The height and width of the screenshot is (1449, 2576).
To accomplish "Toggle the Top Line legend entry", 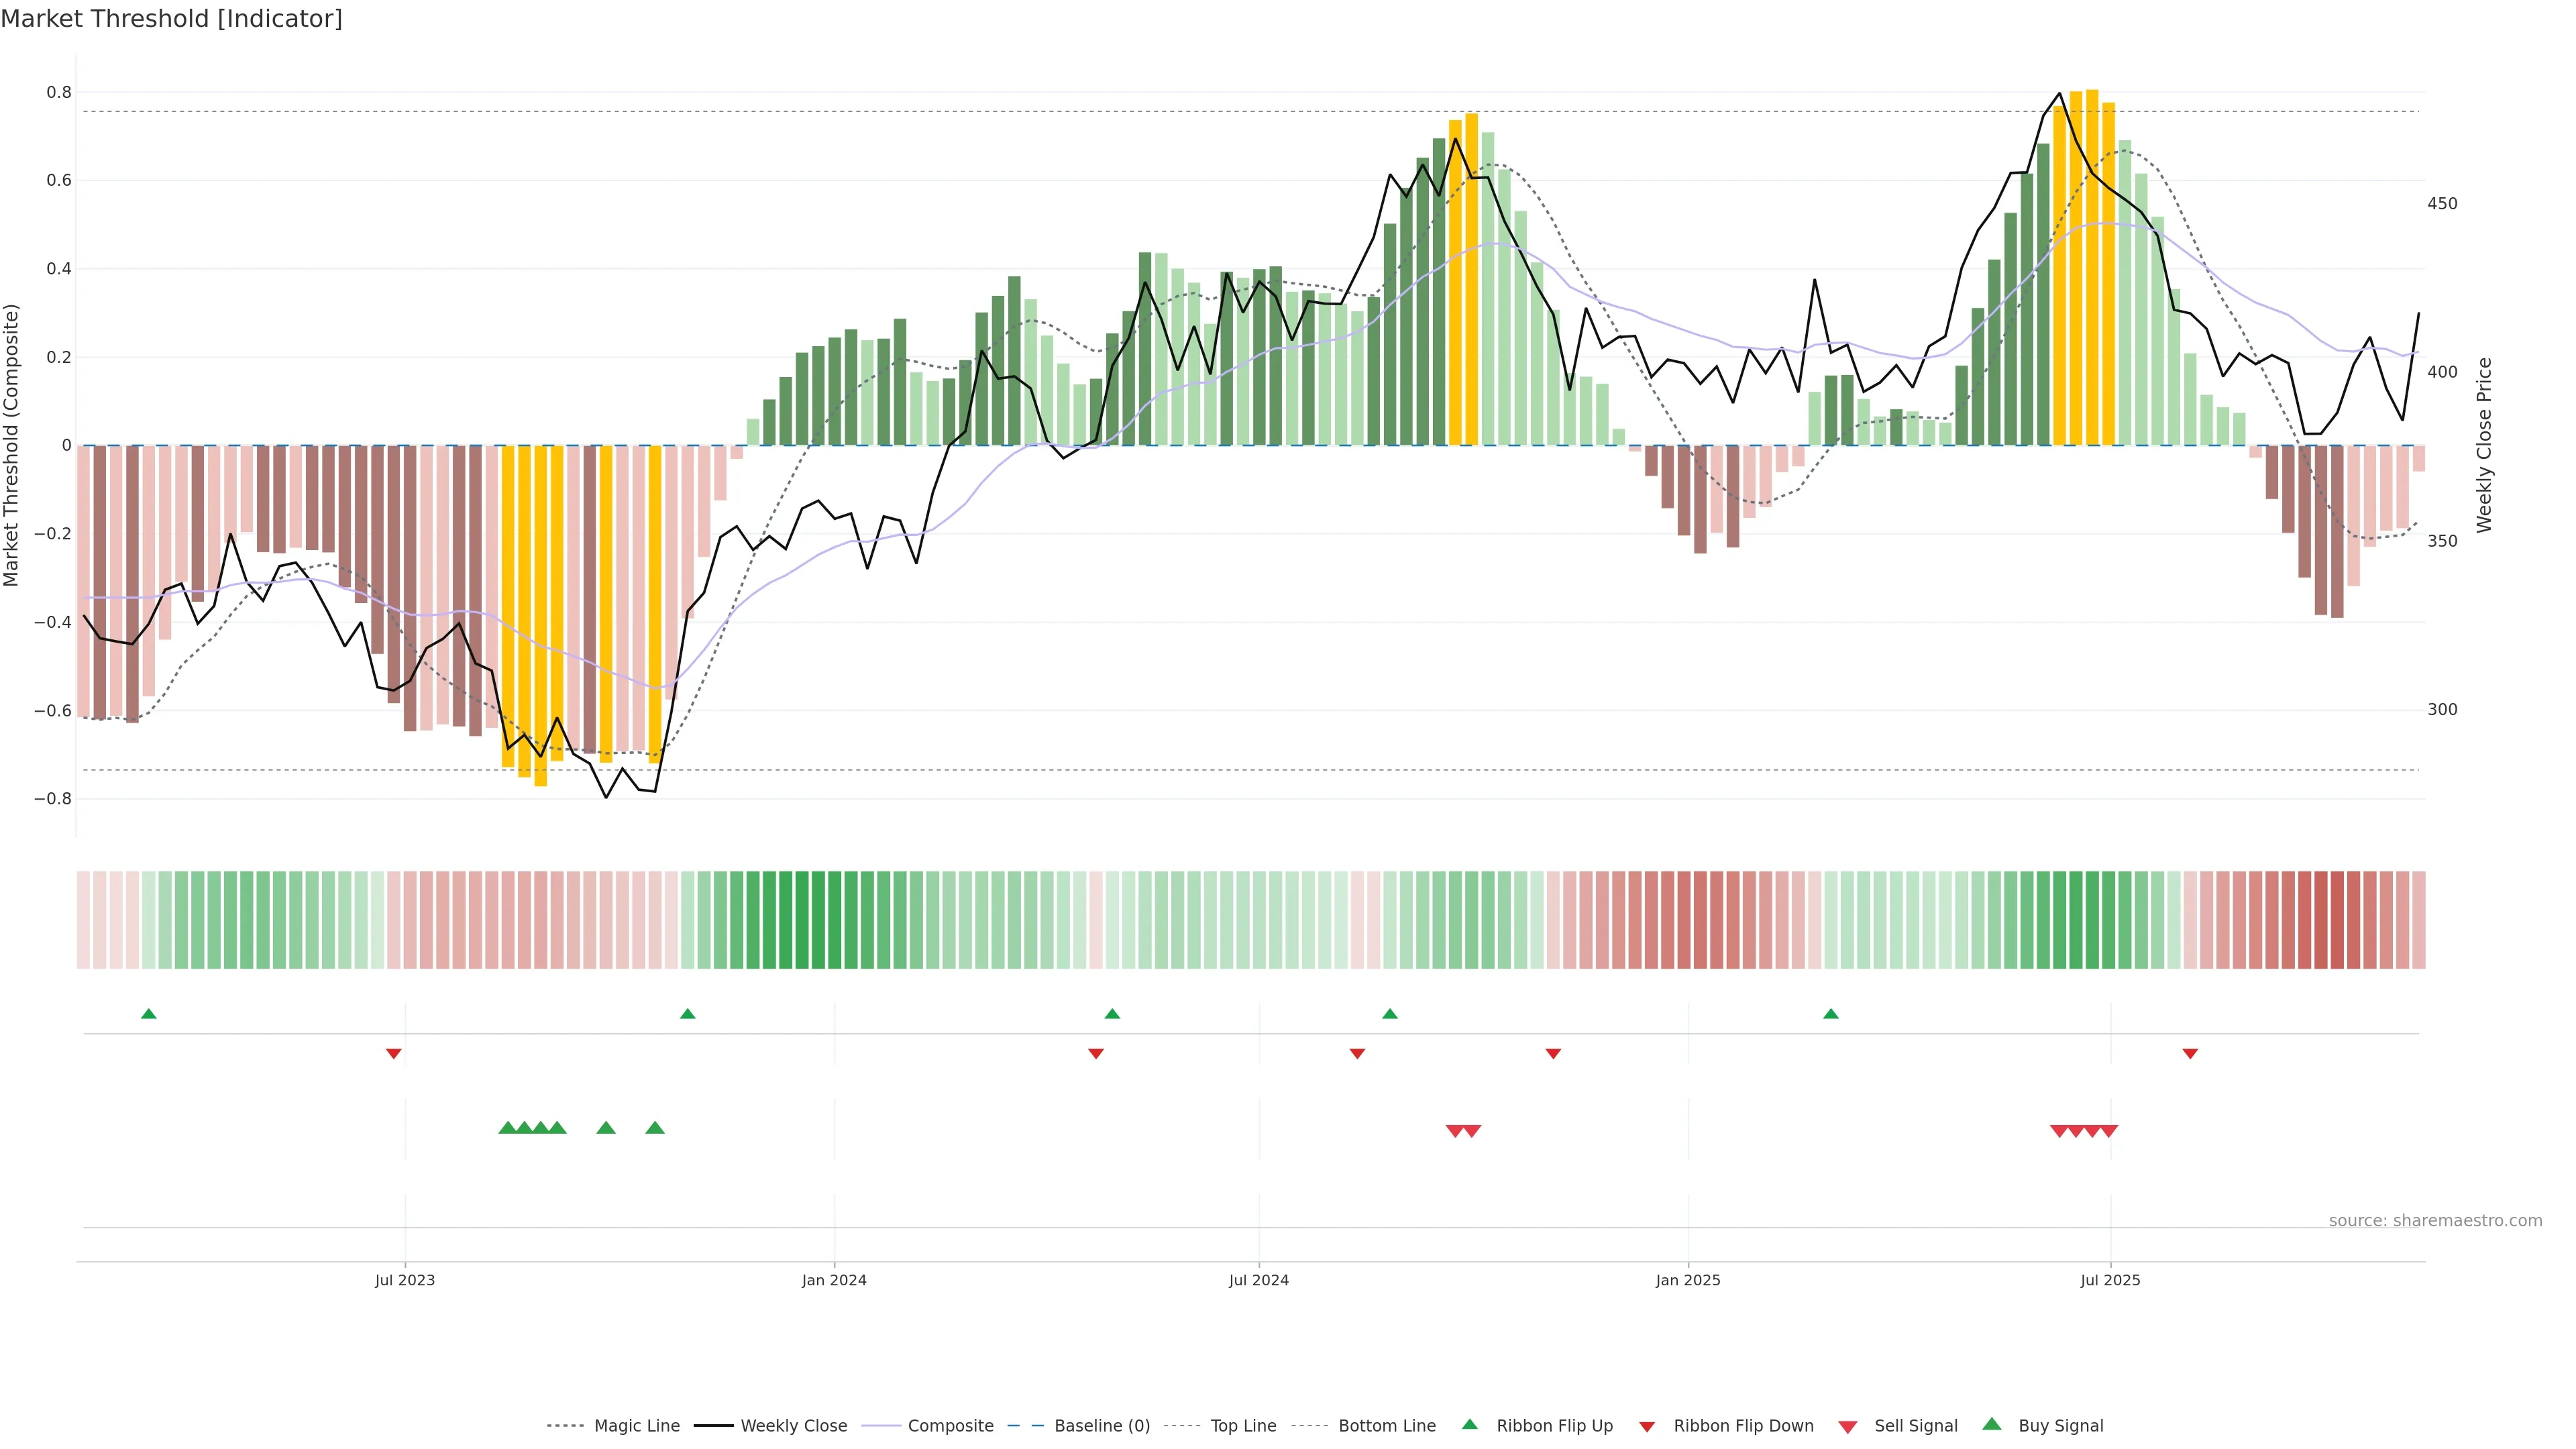I will coord(1243,1426).
